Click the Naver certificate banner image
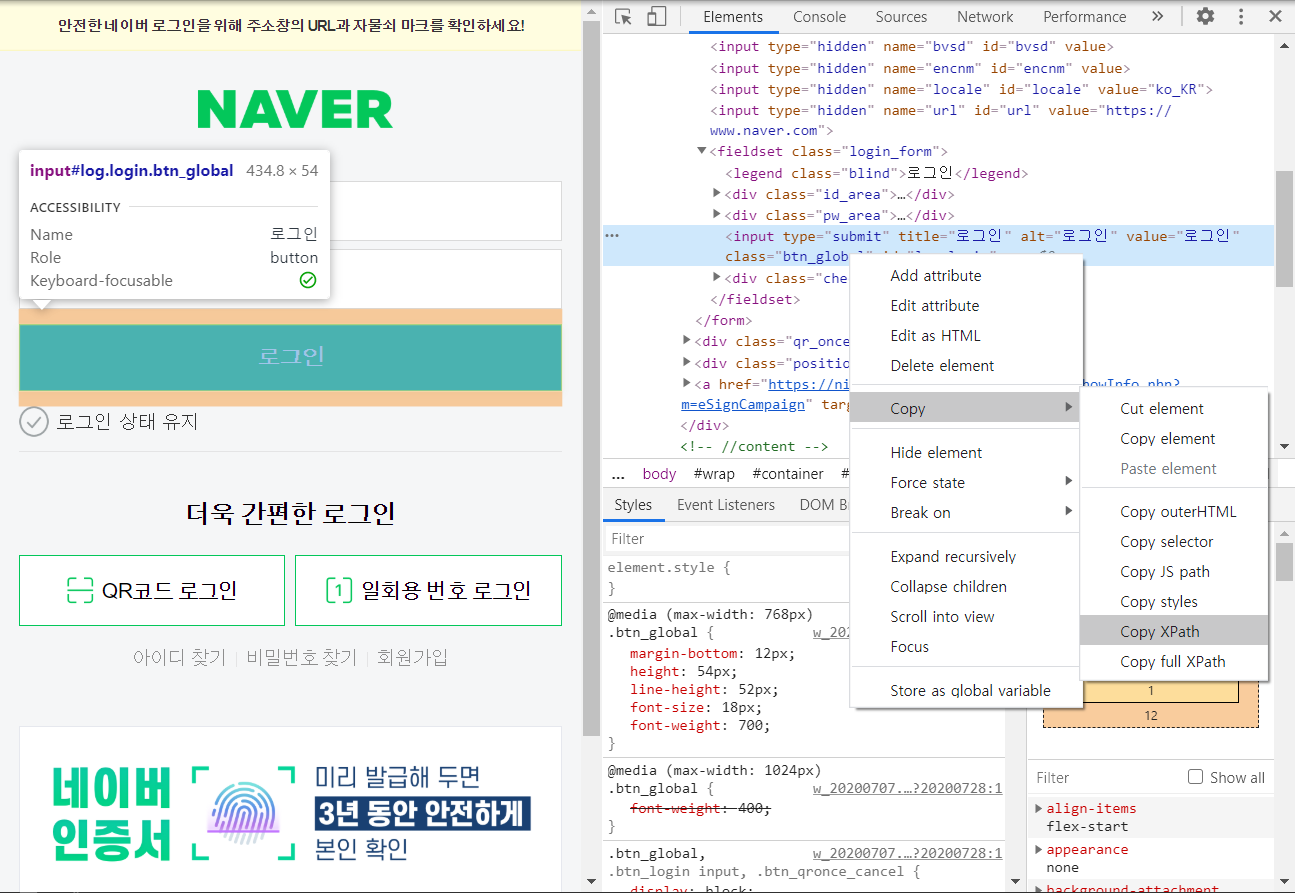 click(290, 809)
